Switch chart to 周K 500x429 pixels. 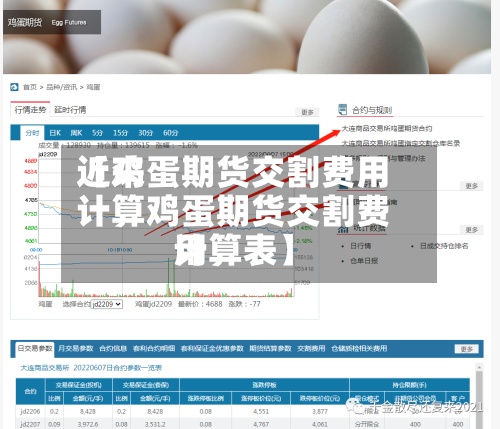coord(76,133)
